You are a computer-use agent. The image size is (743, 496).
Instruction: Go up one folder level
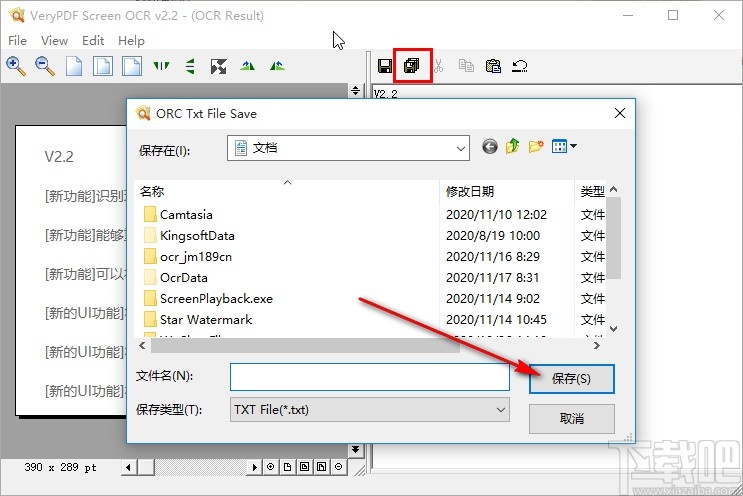[x=512, y=146]
